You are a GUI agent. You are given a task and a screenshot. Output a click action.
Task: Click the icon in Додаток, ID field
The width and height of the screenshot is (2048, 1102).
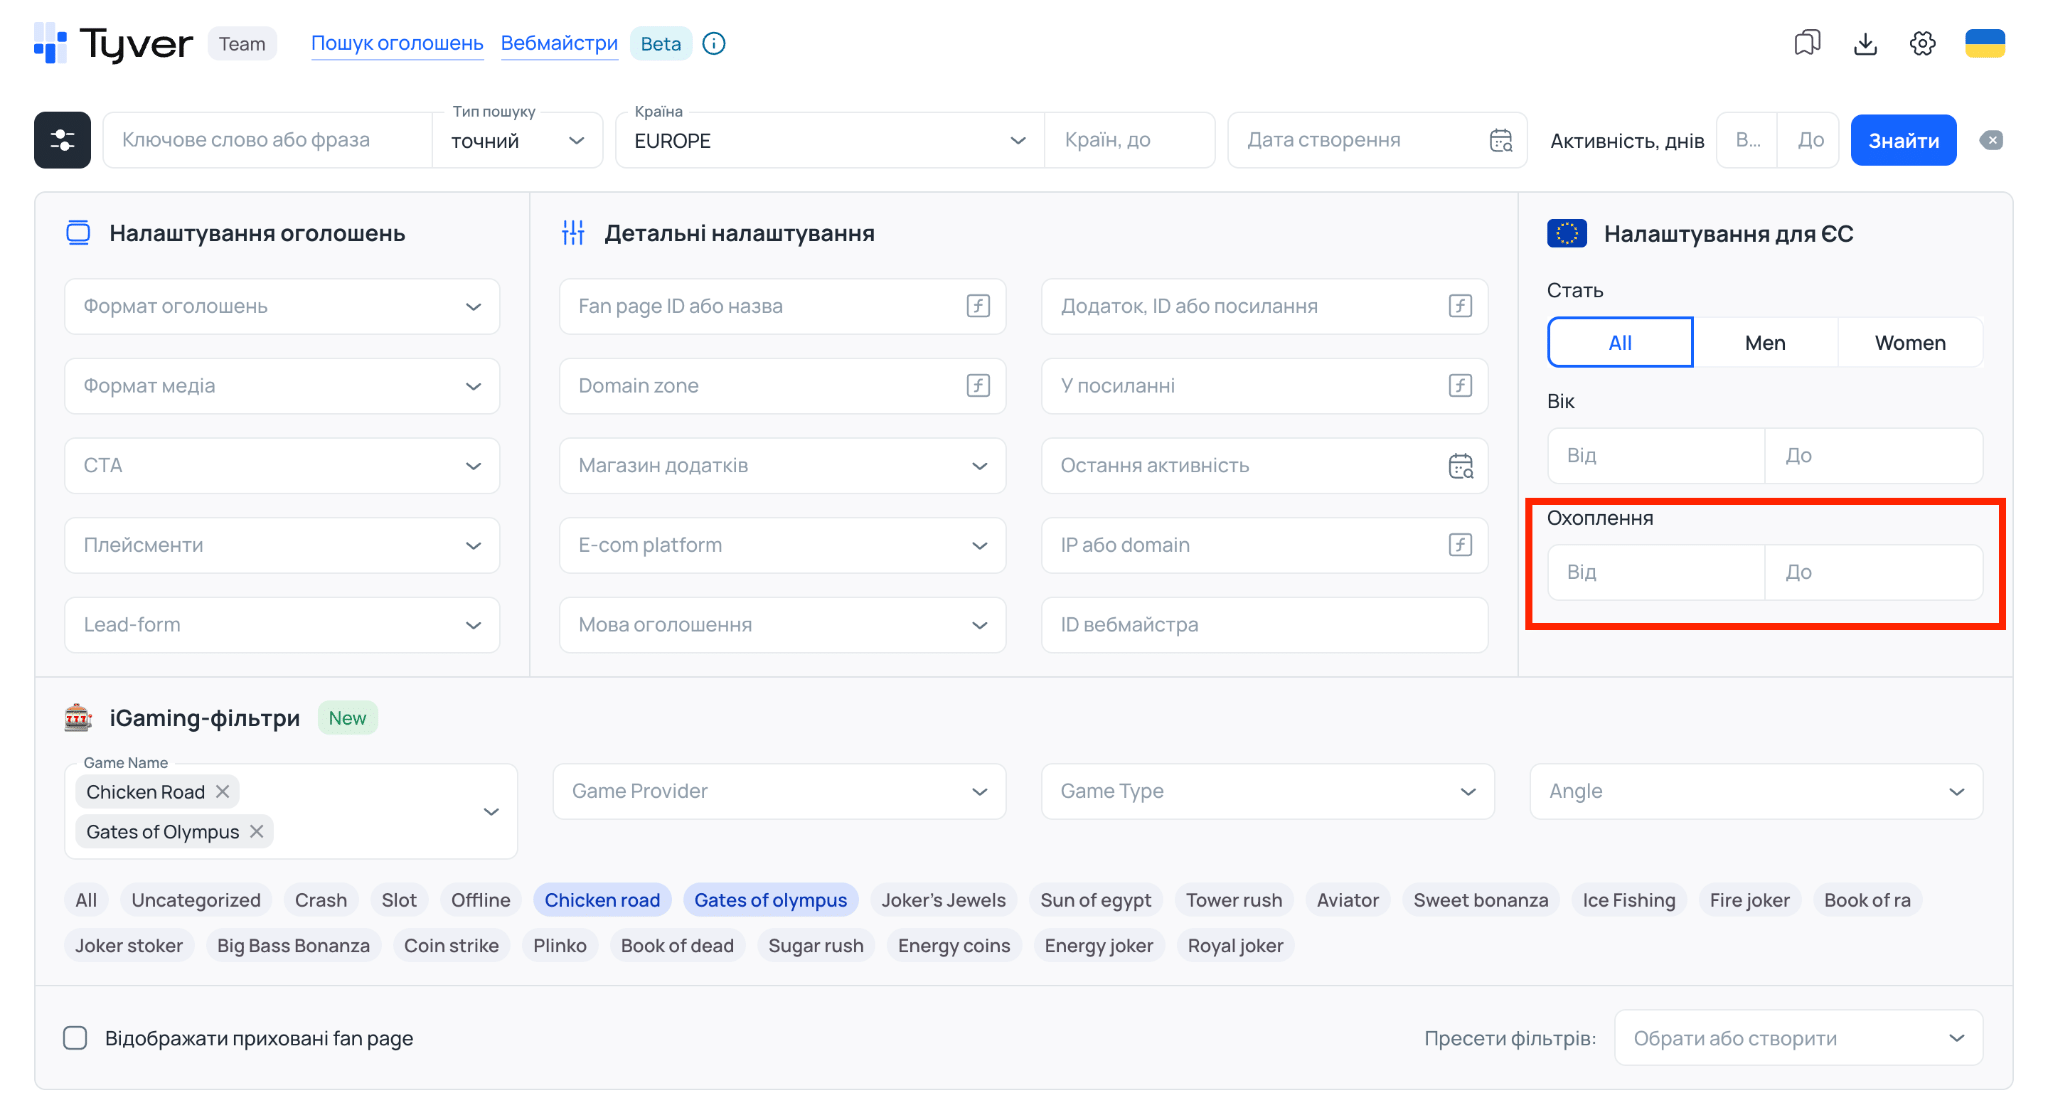click(1460, 306)
